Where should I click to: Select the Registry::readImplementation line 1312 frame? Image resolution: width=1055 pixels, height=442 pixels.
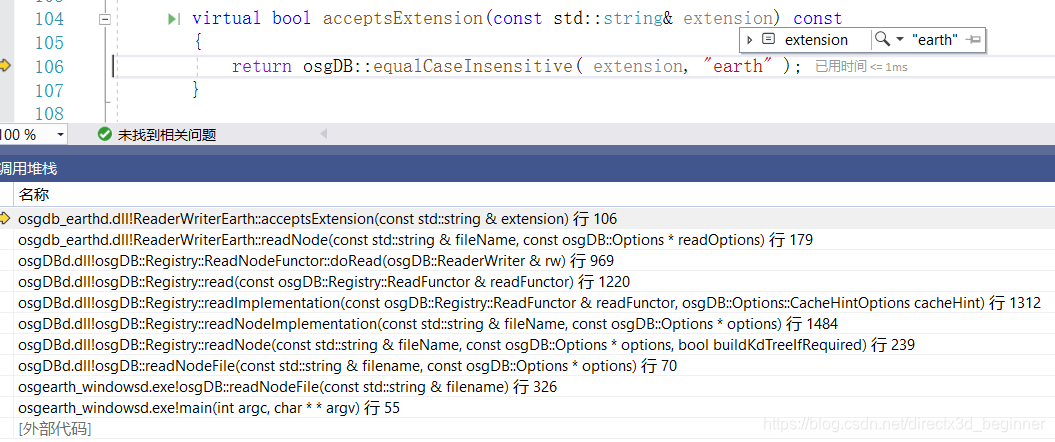[x=528, y=303]
